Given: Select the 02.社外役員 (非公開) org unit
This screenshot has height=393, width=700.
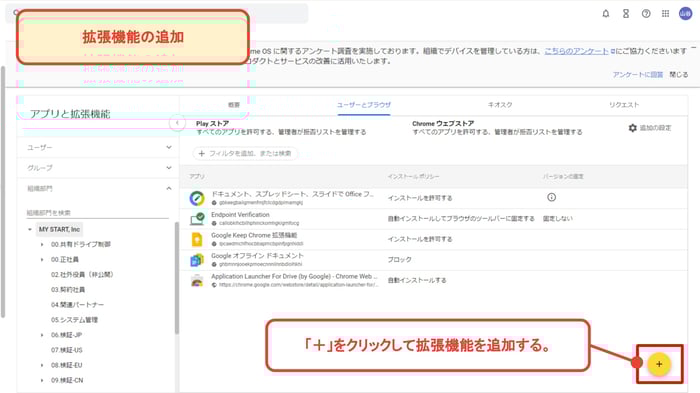Looking at the screenshot, I should 82,275.
